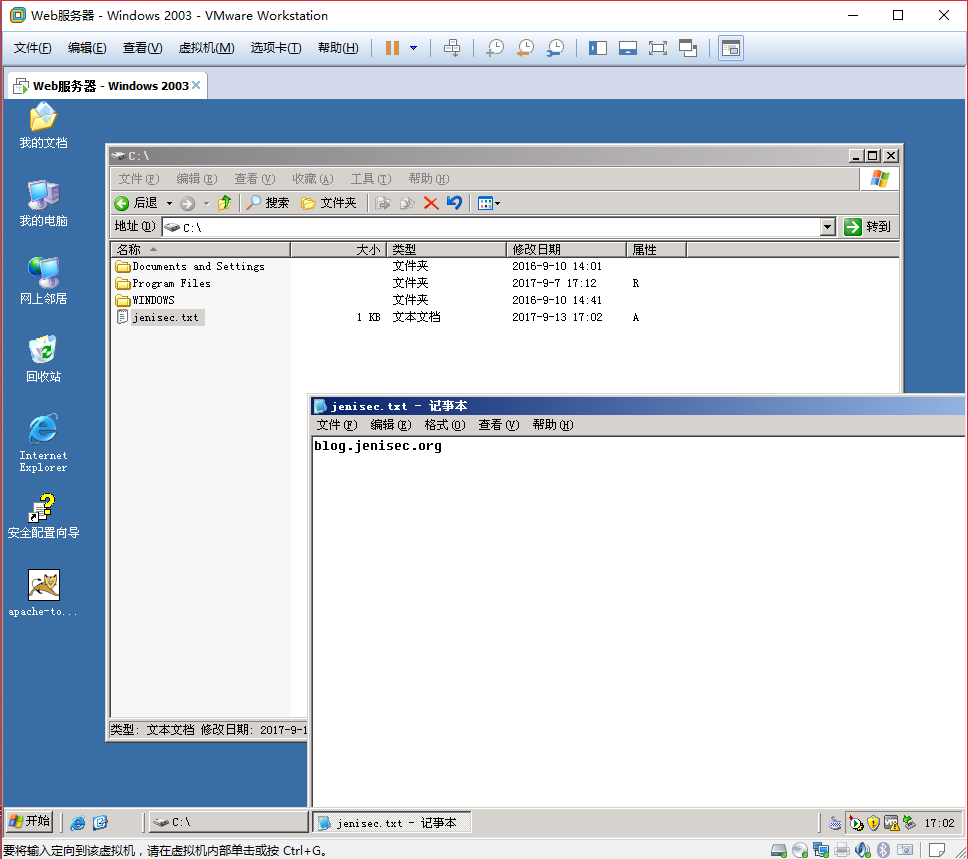
Task: Select the apache-tomcat desktop icon
Action: (43, 593)
